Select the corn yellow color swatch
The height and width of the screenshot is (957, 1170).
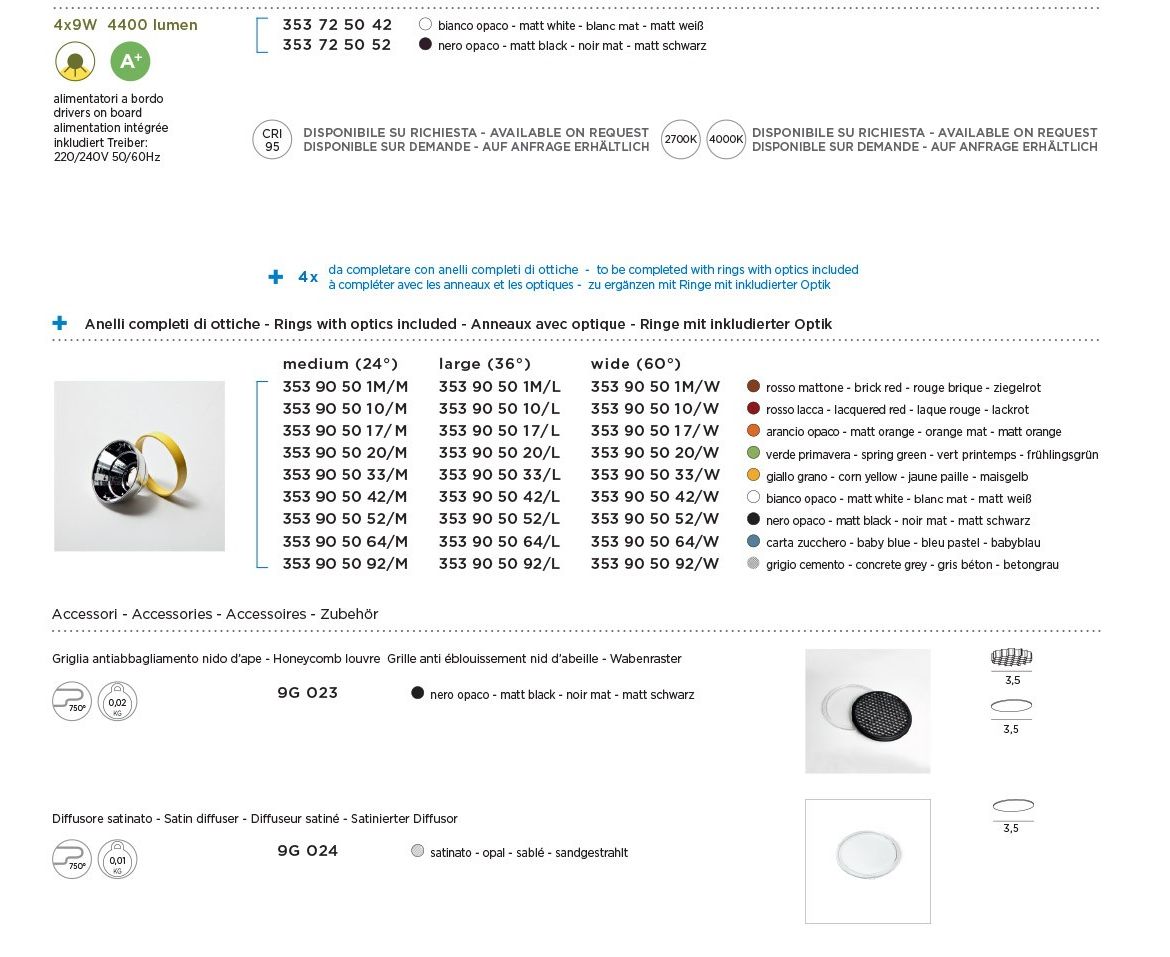754,475
